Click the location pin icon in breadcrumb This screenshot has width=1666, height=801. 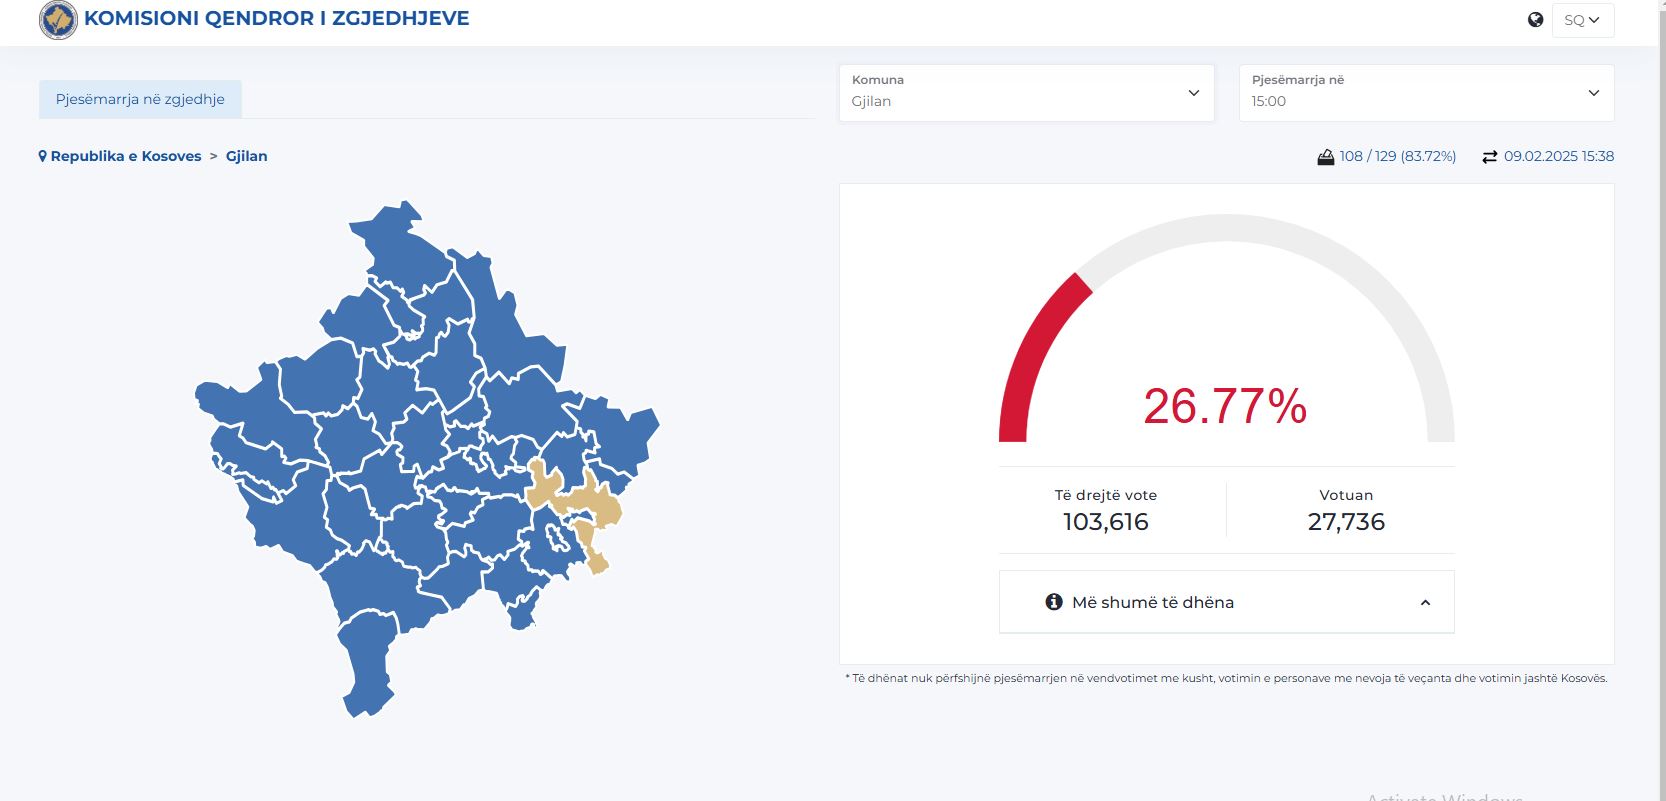coord(43,157)
